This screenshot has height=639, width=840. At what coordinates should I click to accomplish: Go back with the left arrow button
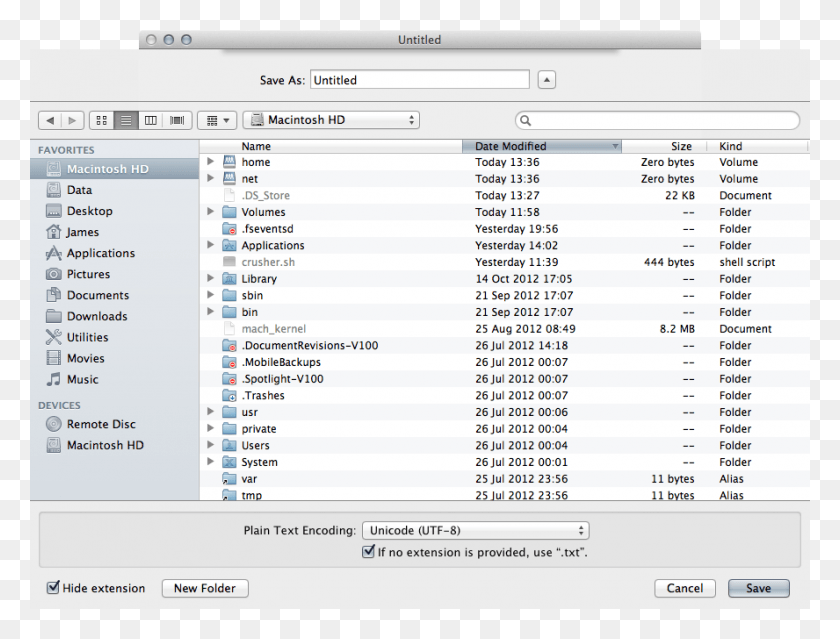coord(50,120)
